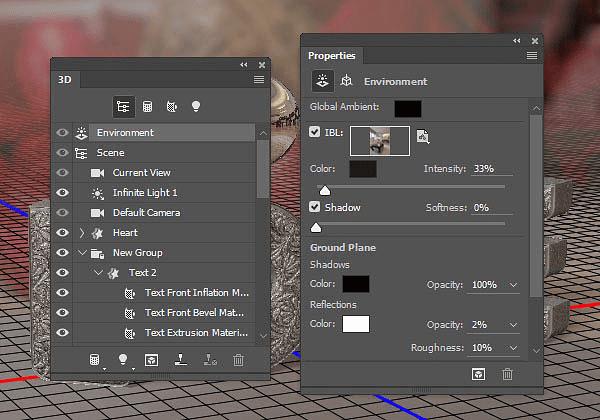
Task: Click the add-mesh flyout arrow in footer
Action: click(104, 369)
